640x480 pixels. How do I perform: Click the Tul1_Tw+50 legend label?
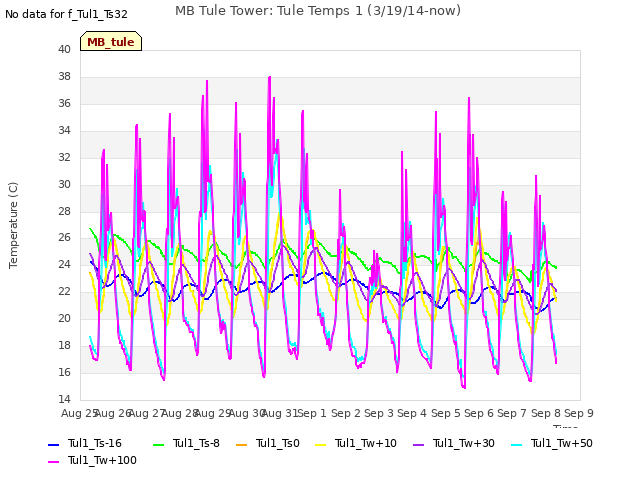pyautogui.click(x=562, y=443)
